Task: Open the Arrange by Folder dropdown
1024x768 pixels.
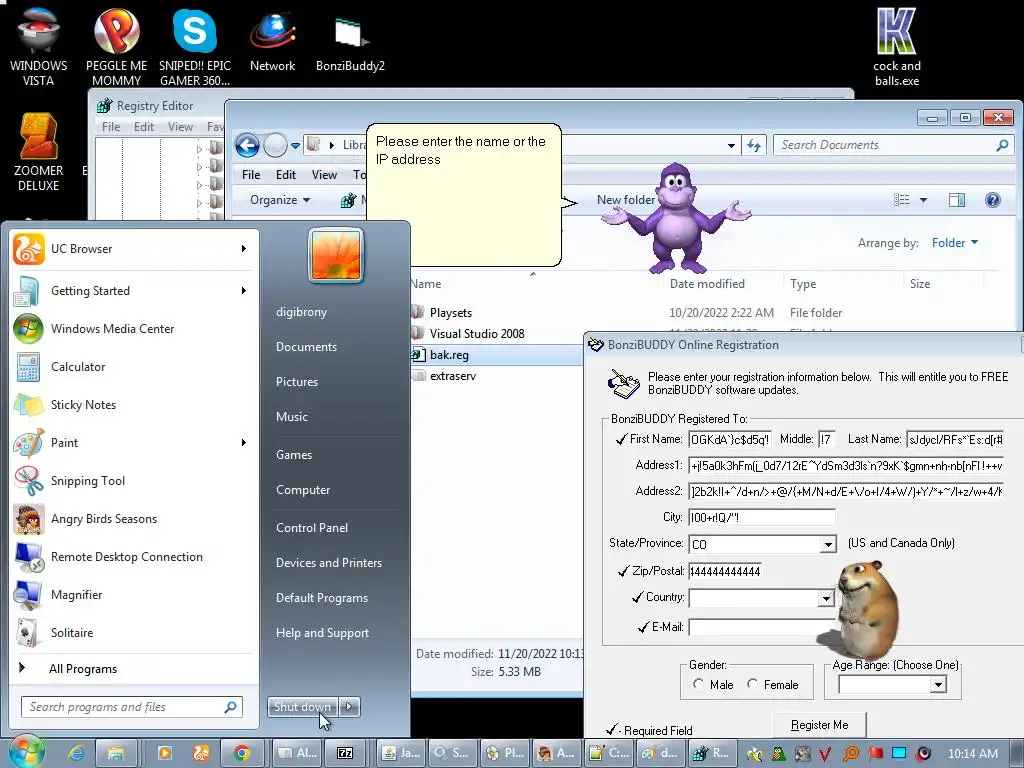Action: (955, 243)
